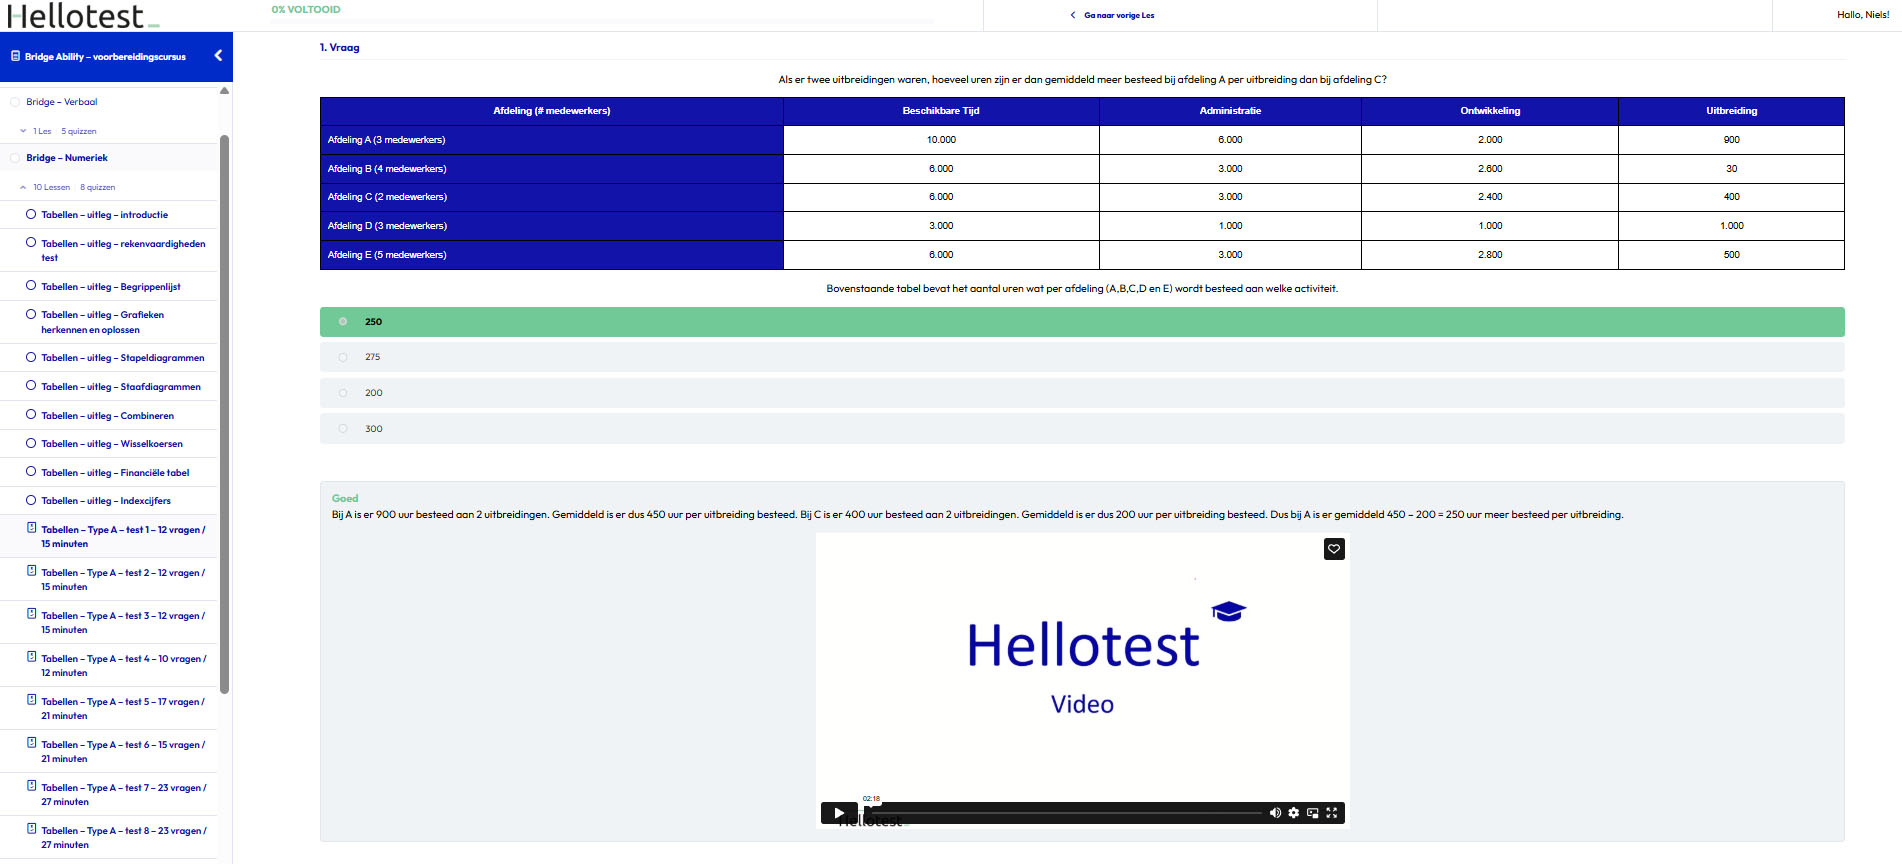Viewport: 1902px width, 864px height.
Task: Enable picture-in-picture on the video
Action: pyautogui.click(x=1313, y=813)
